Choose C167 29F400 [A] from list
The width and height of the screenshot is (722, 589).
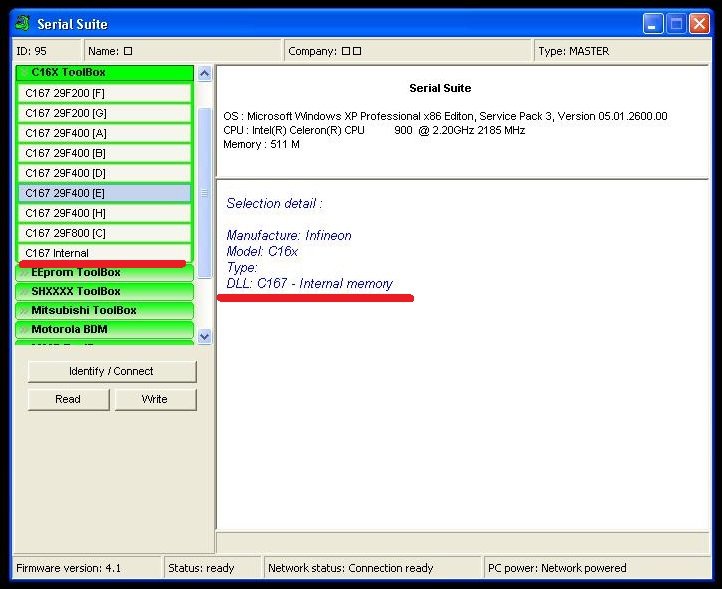coord(104,133)
